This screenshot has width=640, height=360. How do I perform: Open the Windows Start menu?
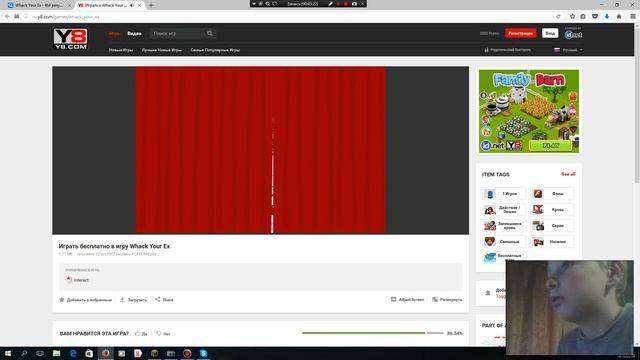(7, 353)
